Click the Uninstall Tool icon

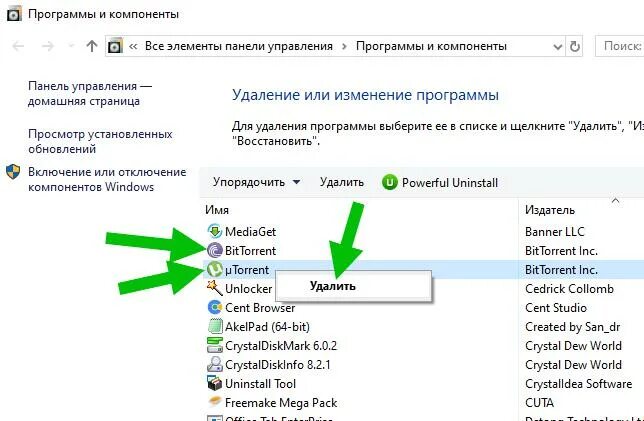[x=215, y=384]
